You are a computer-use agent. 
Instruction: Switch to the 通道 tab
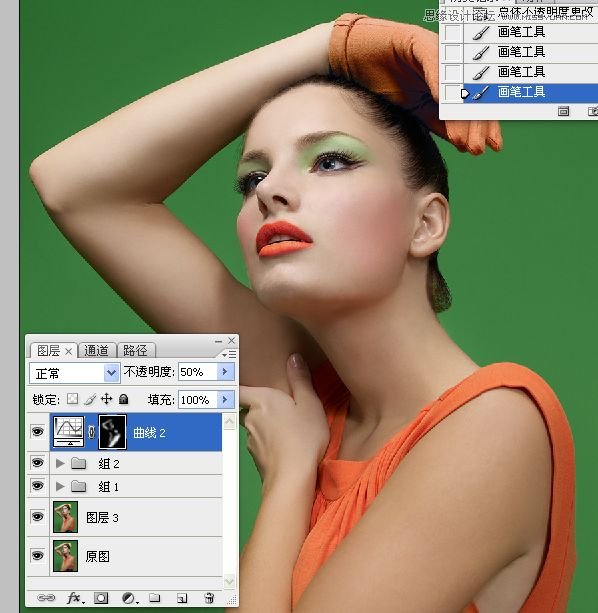(x=96, y=350)
